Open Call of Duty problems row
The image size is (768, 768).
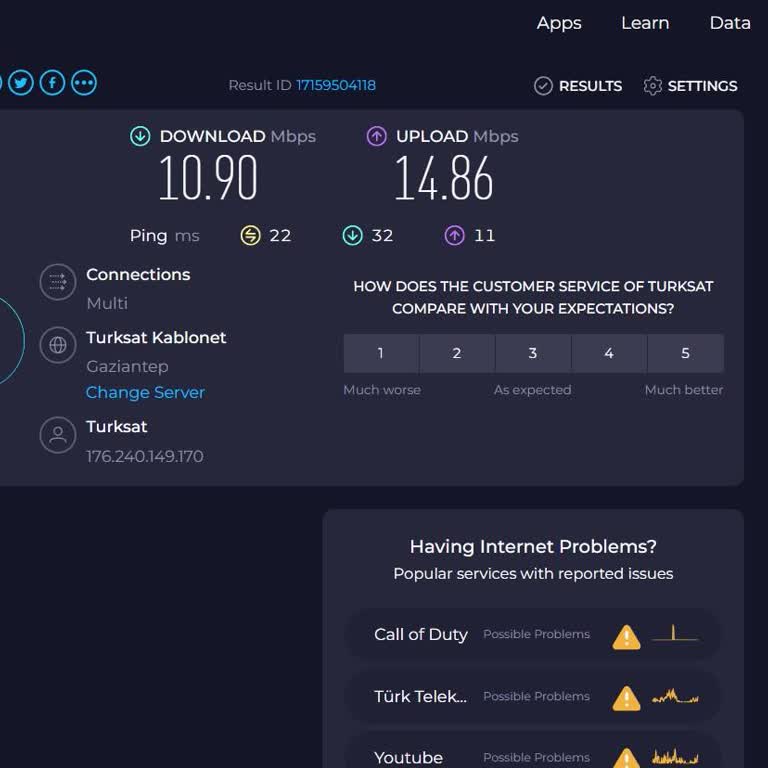(x=533, y=635)
